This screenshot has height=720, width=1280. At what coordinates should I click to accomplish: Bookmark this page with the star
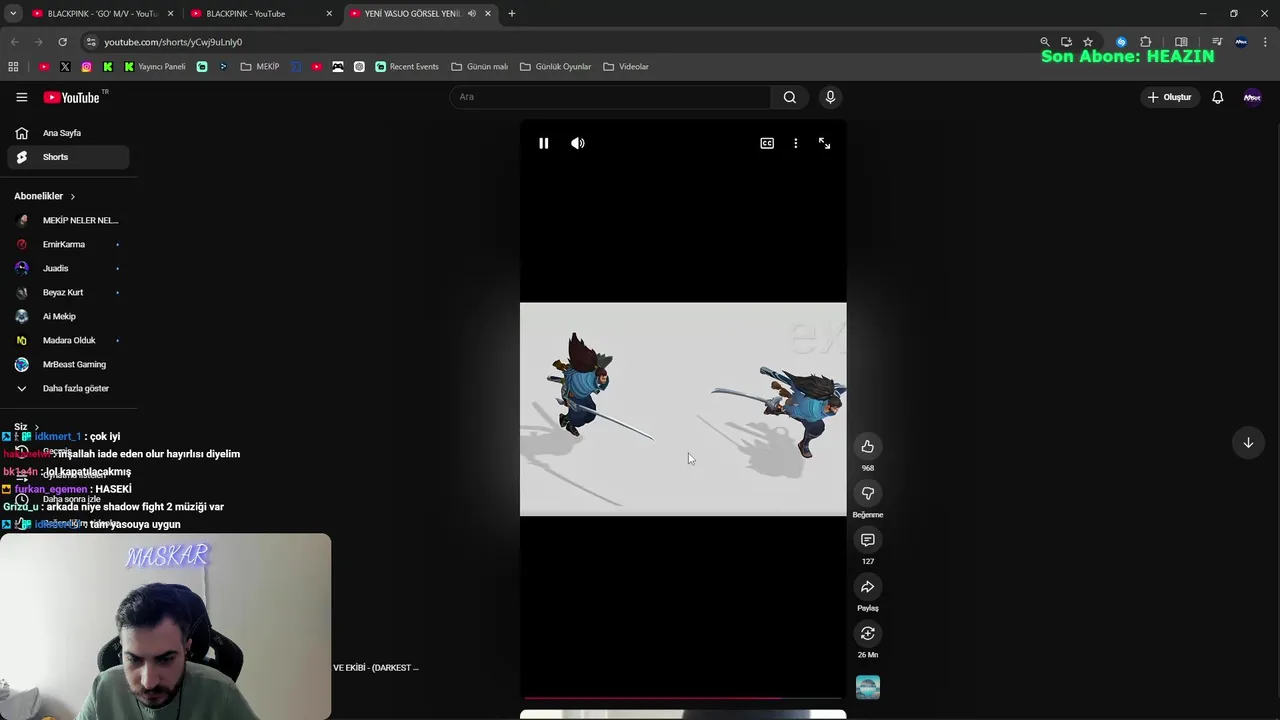1088,42
